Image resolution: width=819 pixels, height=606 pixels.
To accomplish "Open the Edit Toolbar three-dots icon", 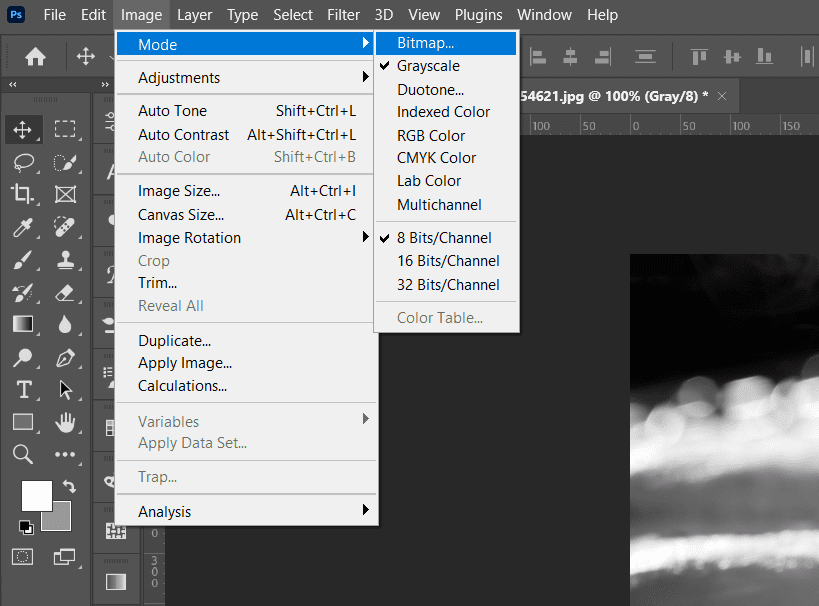I will 65,454.
